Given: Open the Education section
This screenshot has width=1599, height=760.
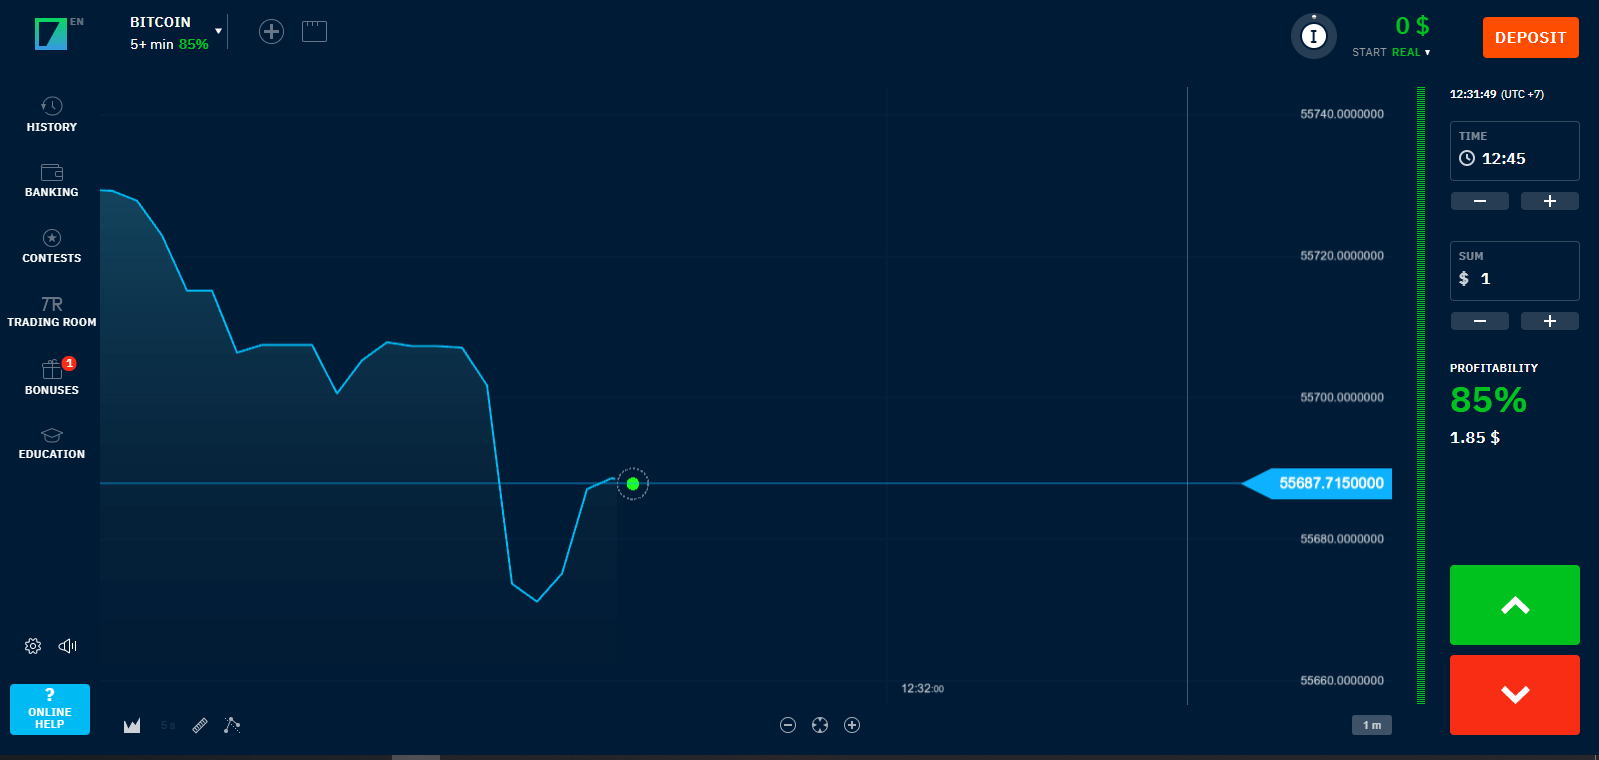Looking at the screenshot, I should [52, 443].
